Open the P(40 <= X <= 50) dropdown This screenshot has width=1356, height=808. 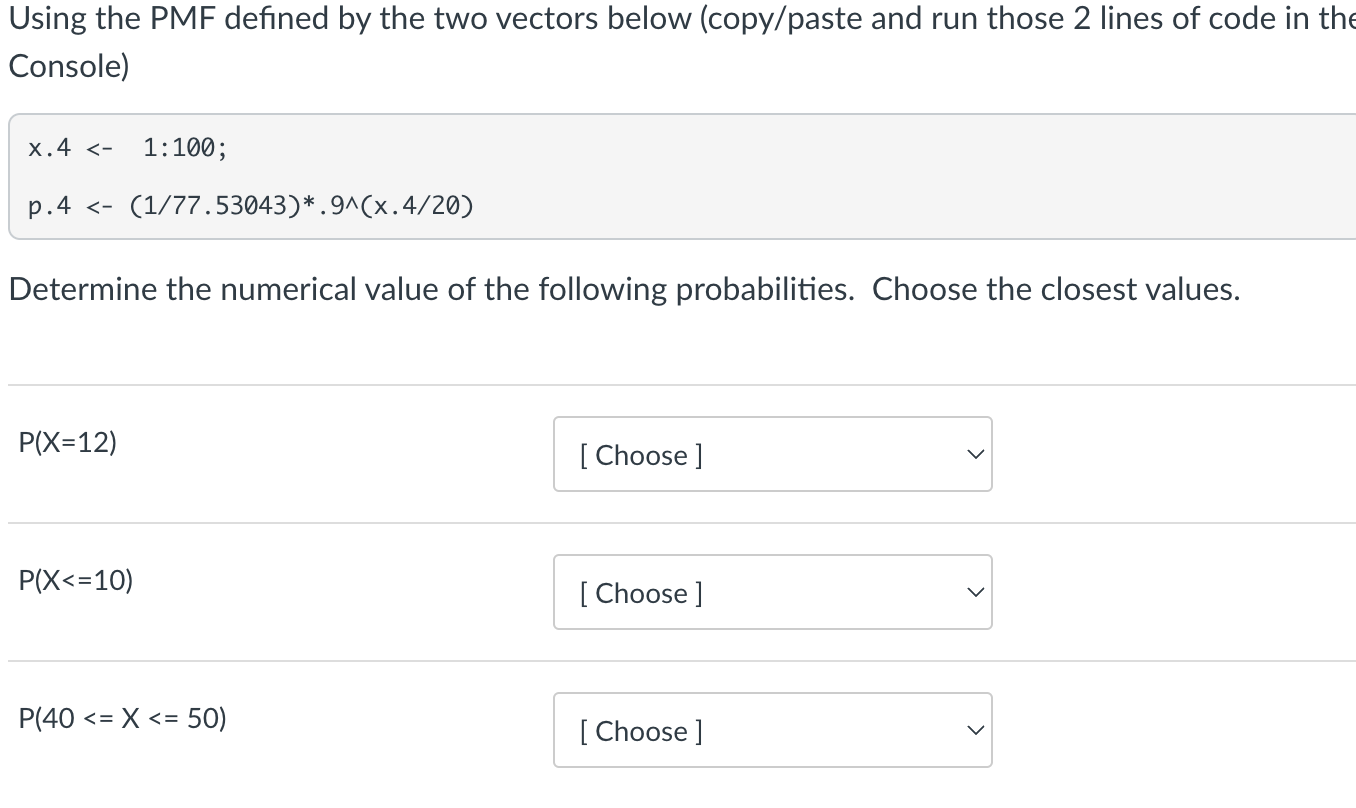(x=771, y=730)
